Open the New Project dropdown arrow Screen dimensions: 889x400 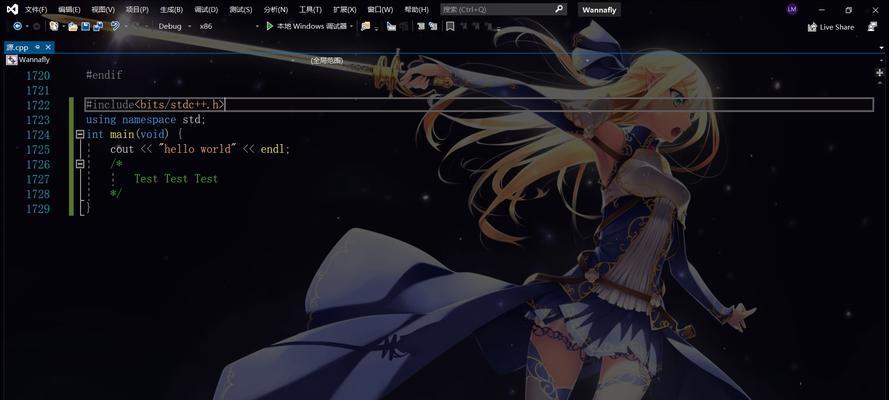(63, 27)
